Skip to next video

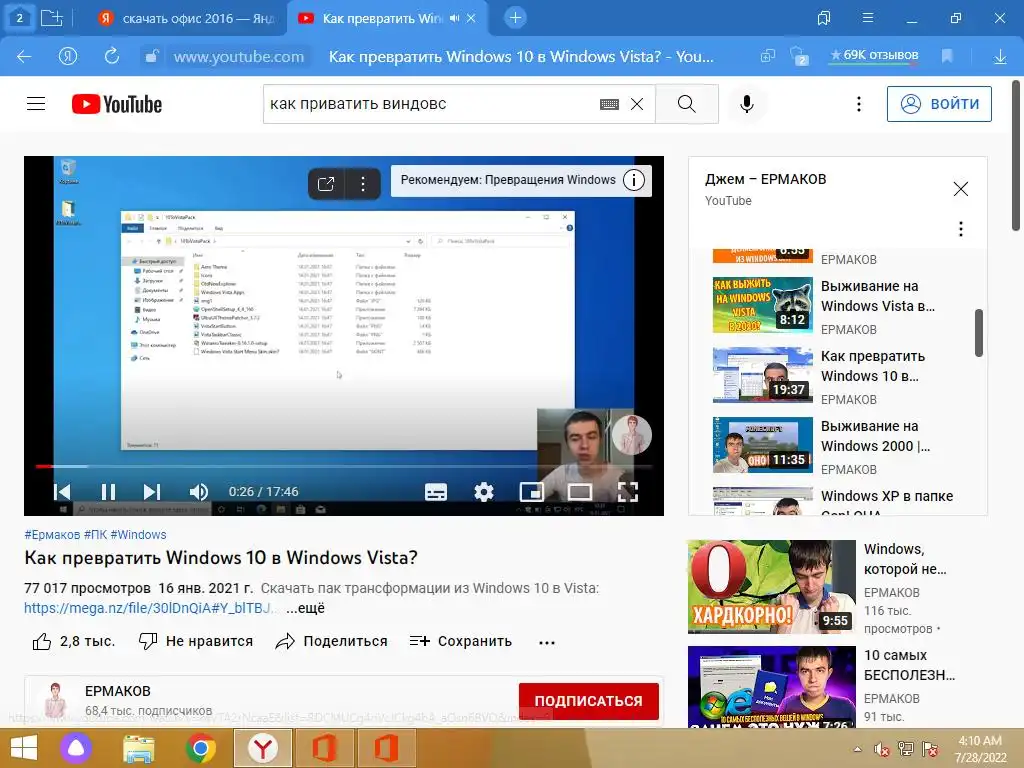click(x=152, y=492)
